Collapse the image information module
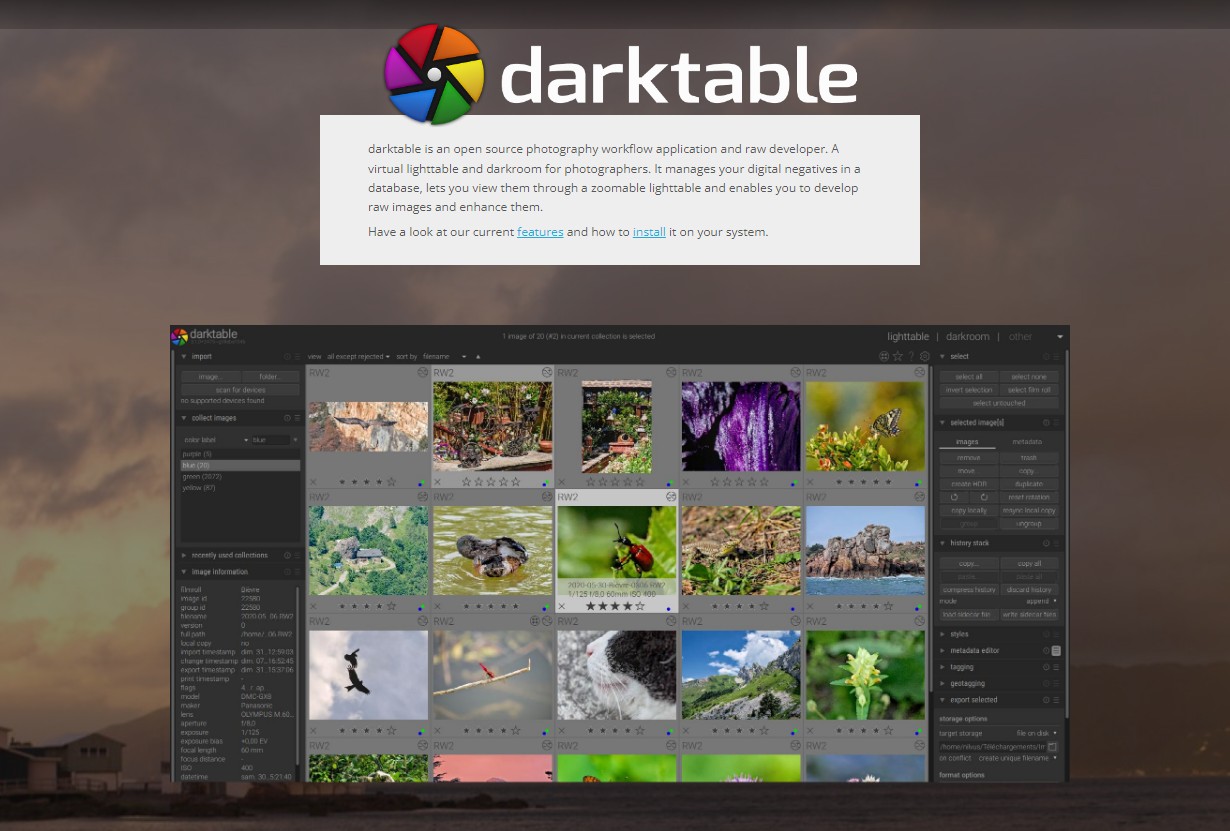This screenshot has width=1230, height=831. pyautogui.click(x=183, y=572)
